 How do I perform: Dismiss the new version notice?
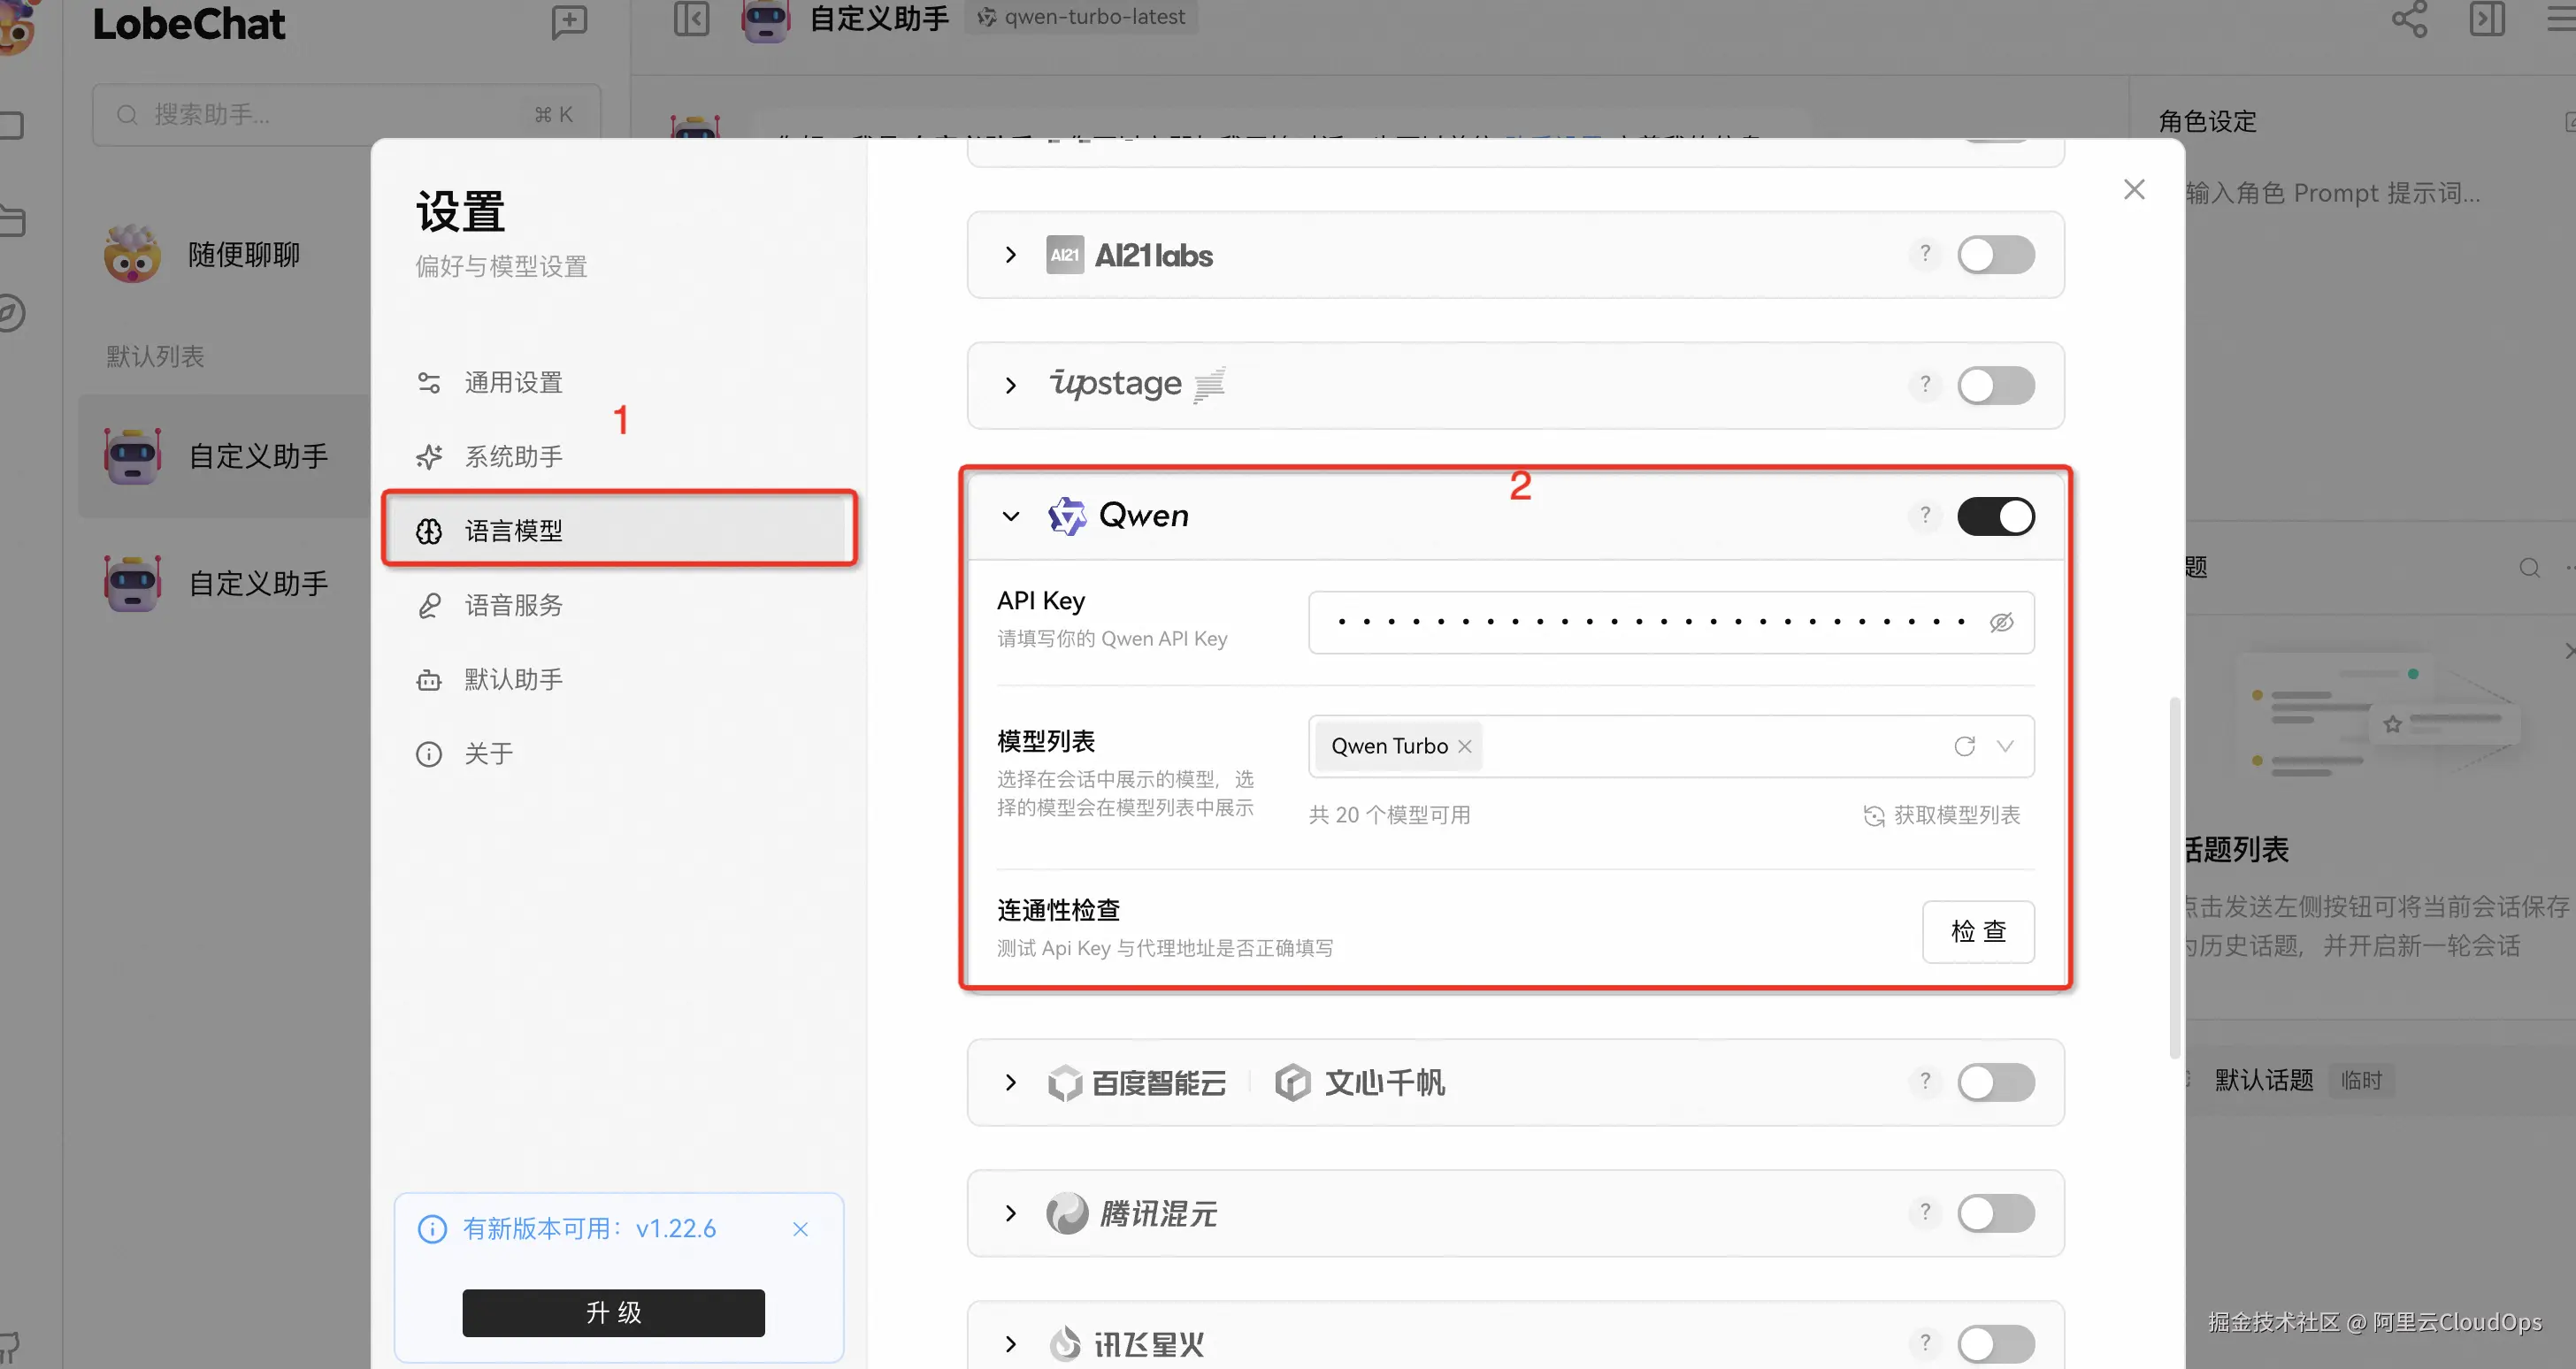click(800, 1229)
